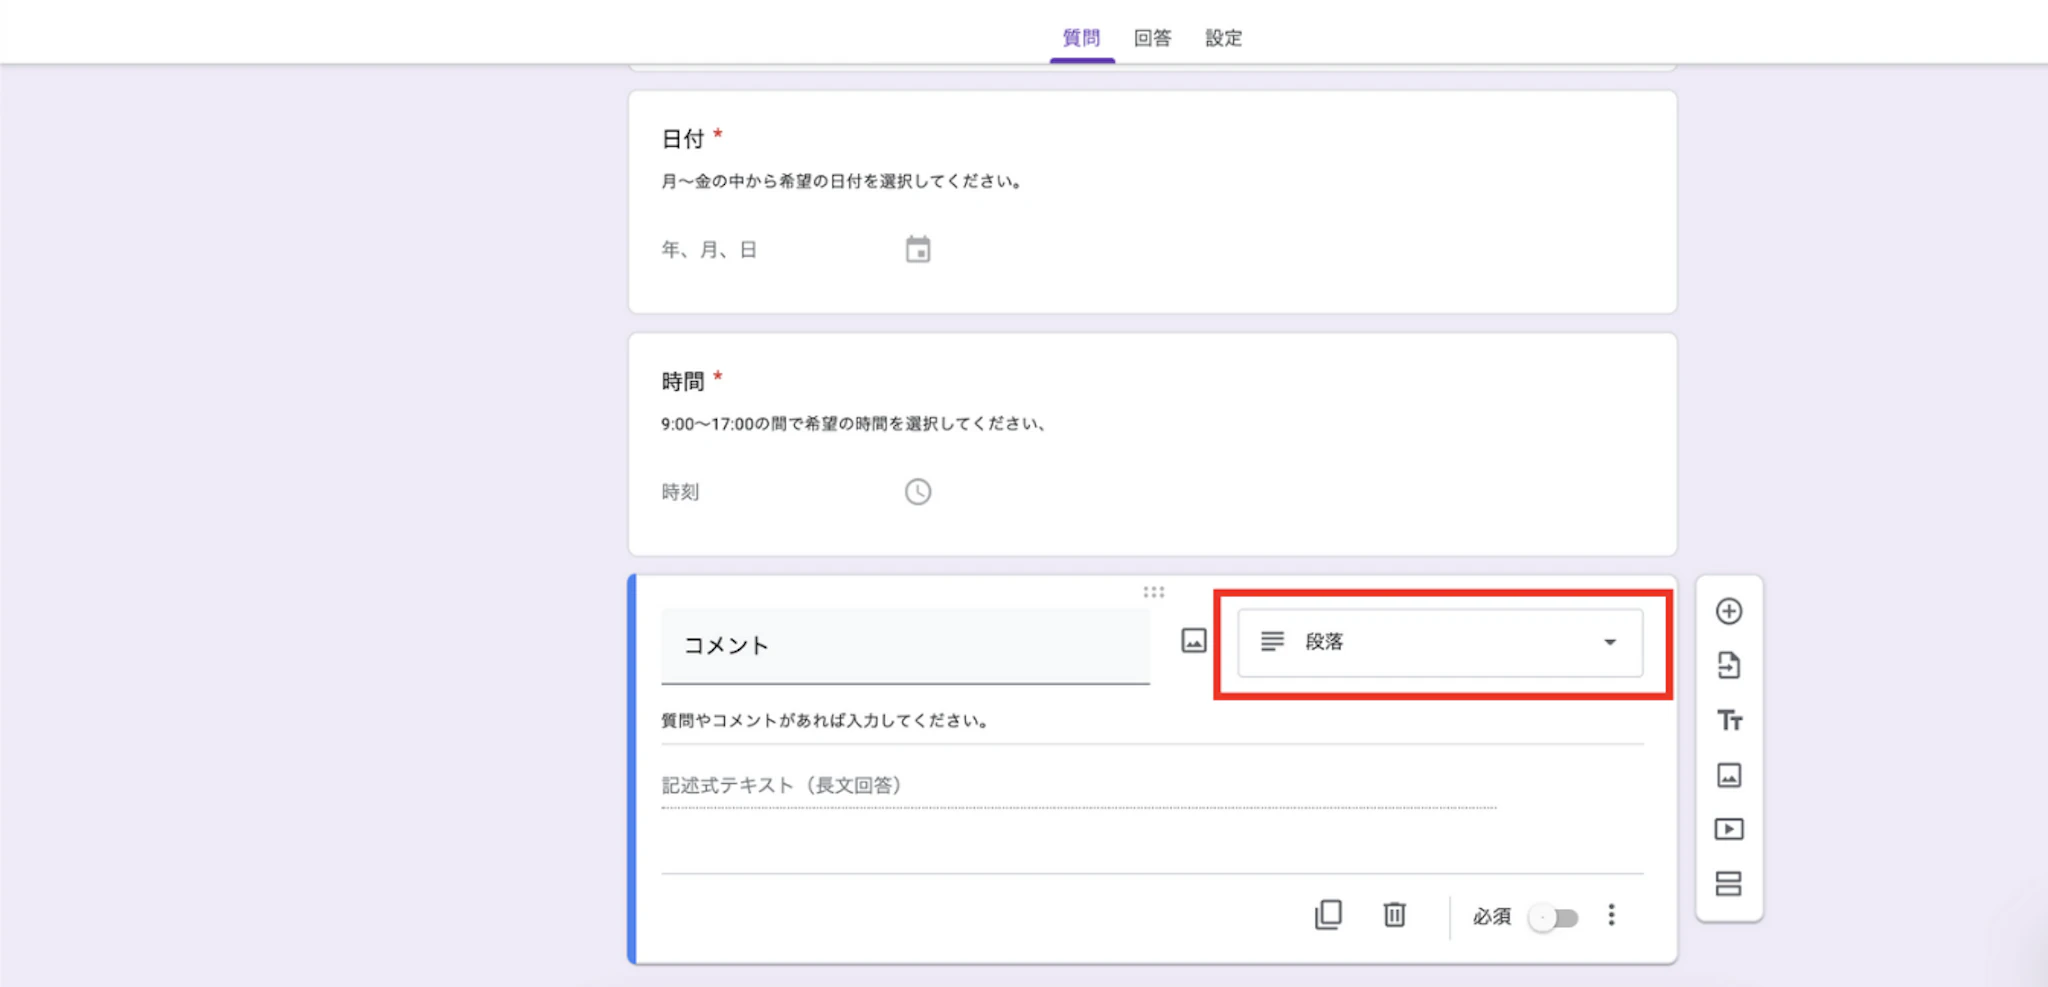The width and height of the screenshot is (2048, 987).
Task: Click the import questions icon
Action: coord(1729,666)
